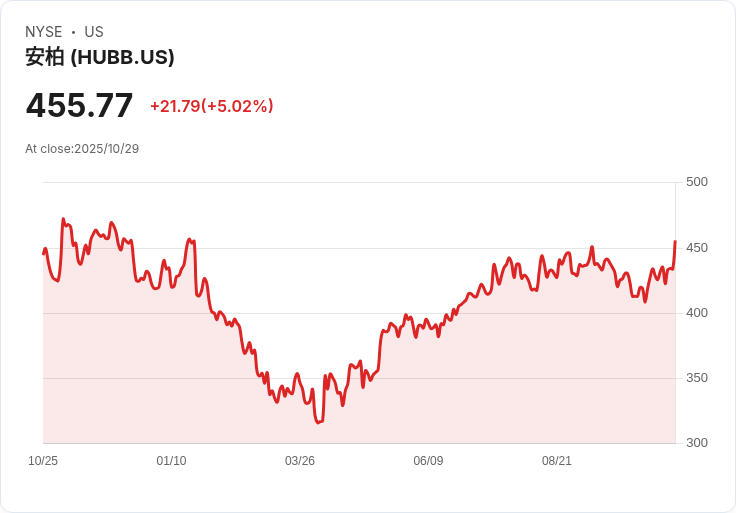736x513 pixels.
Task: Click the price line's latest endpoint
Action: [x=675, y=241]
